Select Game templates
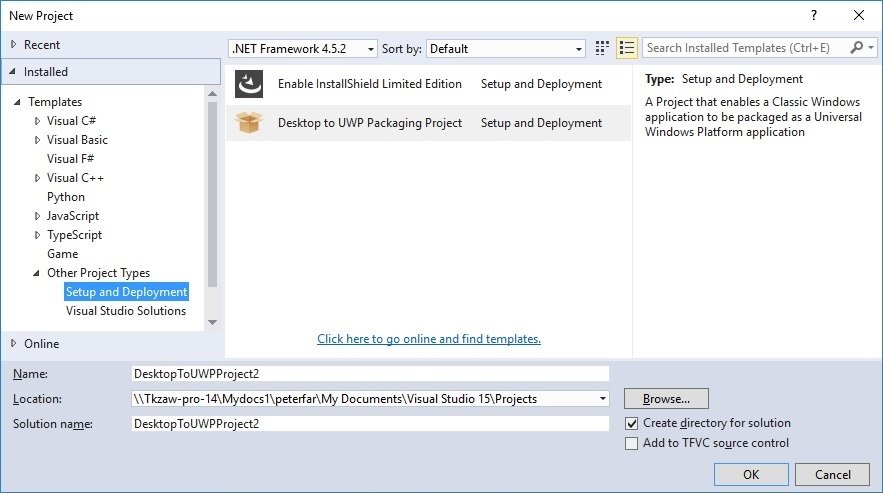This screenshot has width=883, height=493. [63, 254]
